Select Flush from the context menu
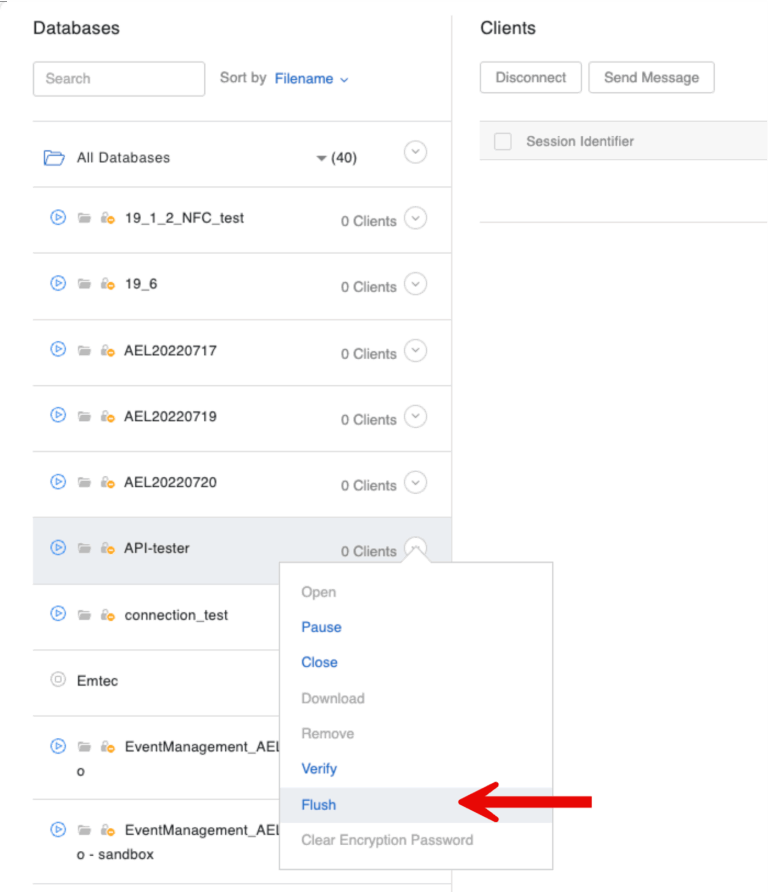The image size is (768, 892). click(319, 804)
